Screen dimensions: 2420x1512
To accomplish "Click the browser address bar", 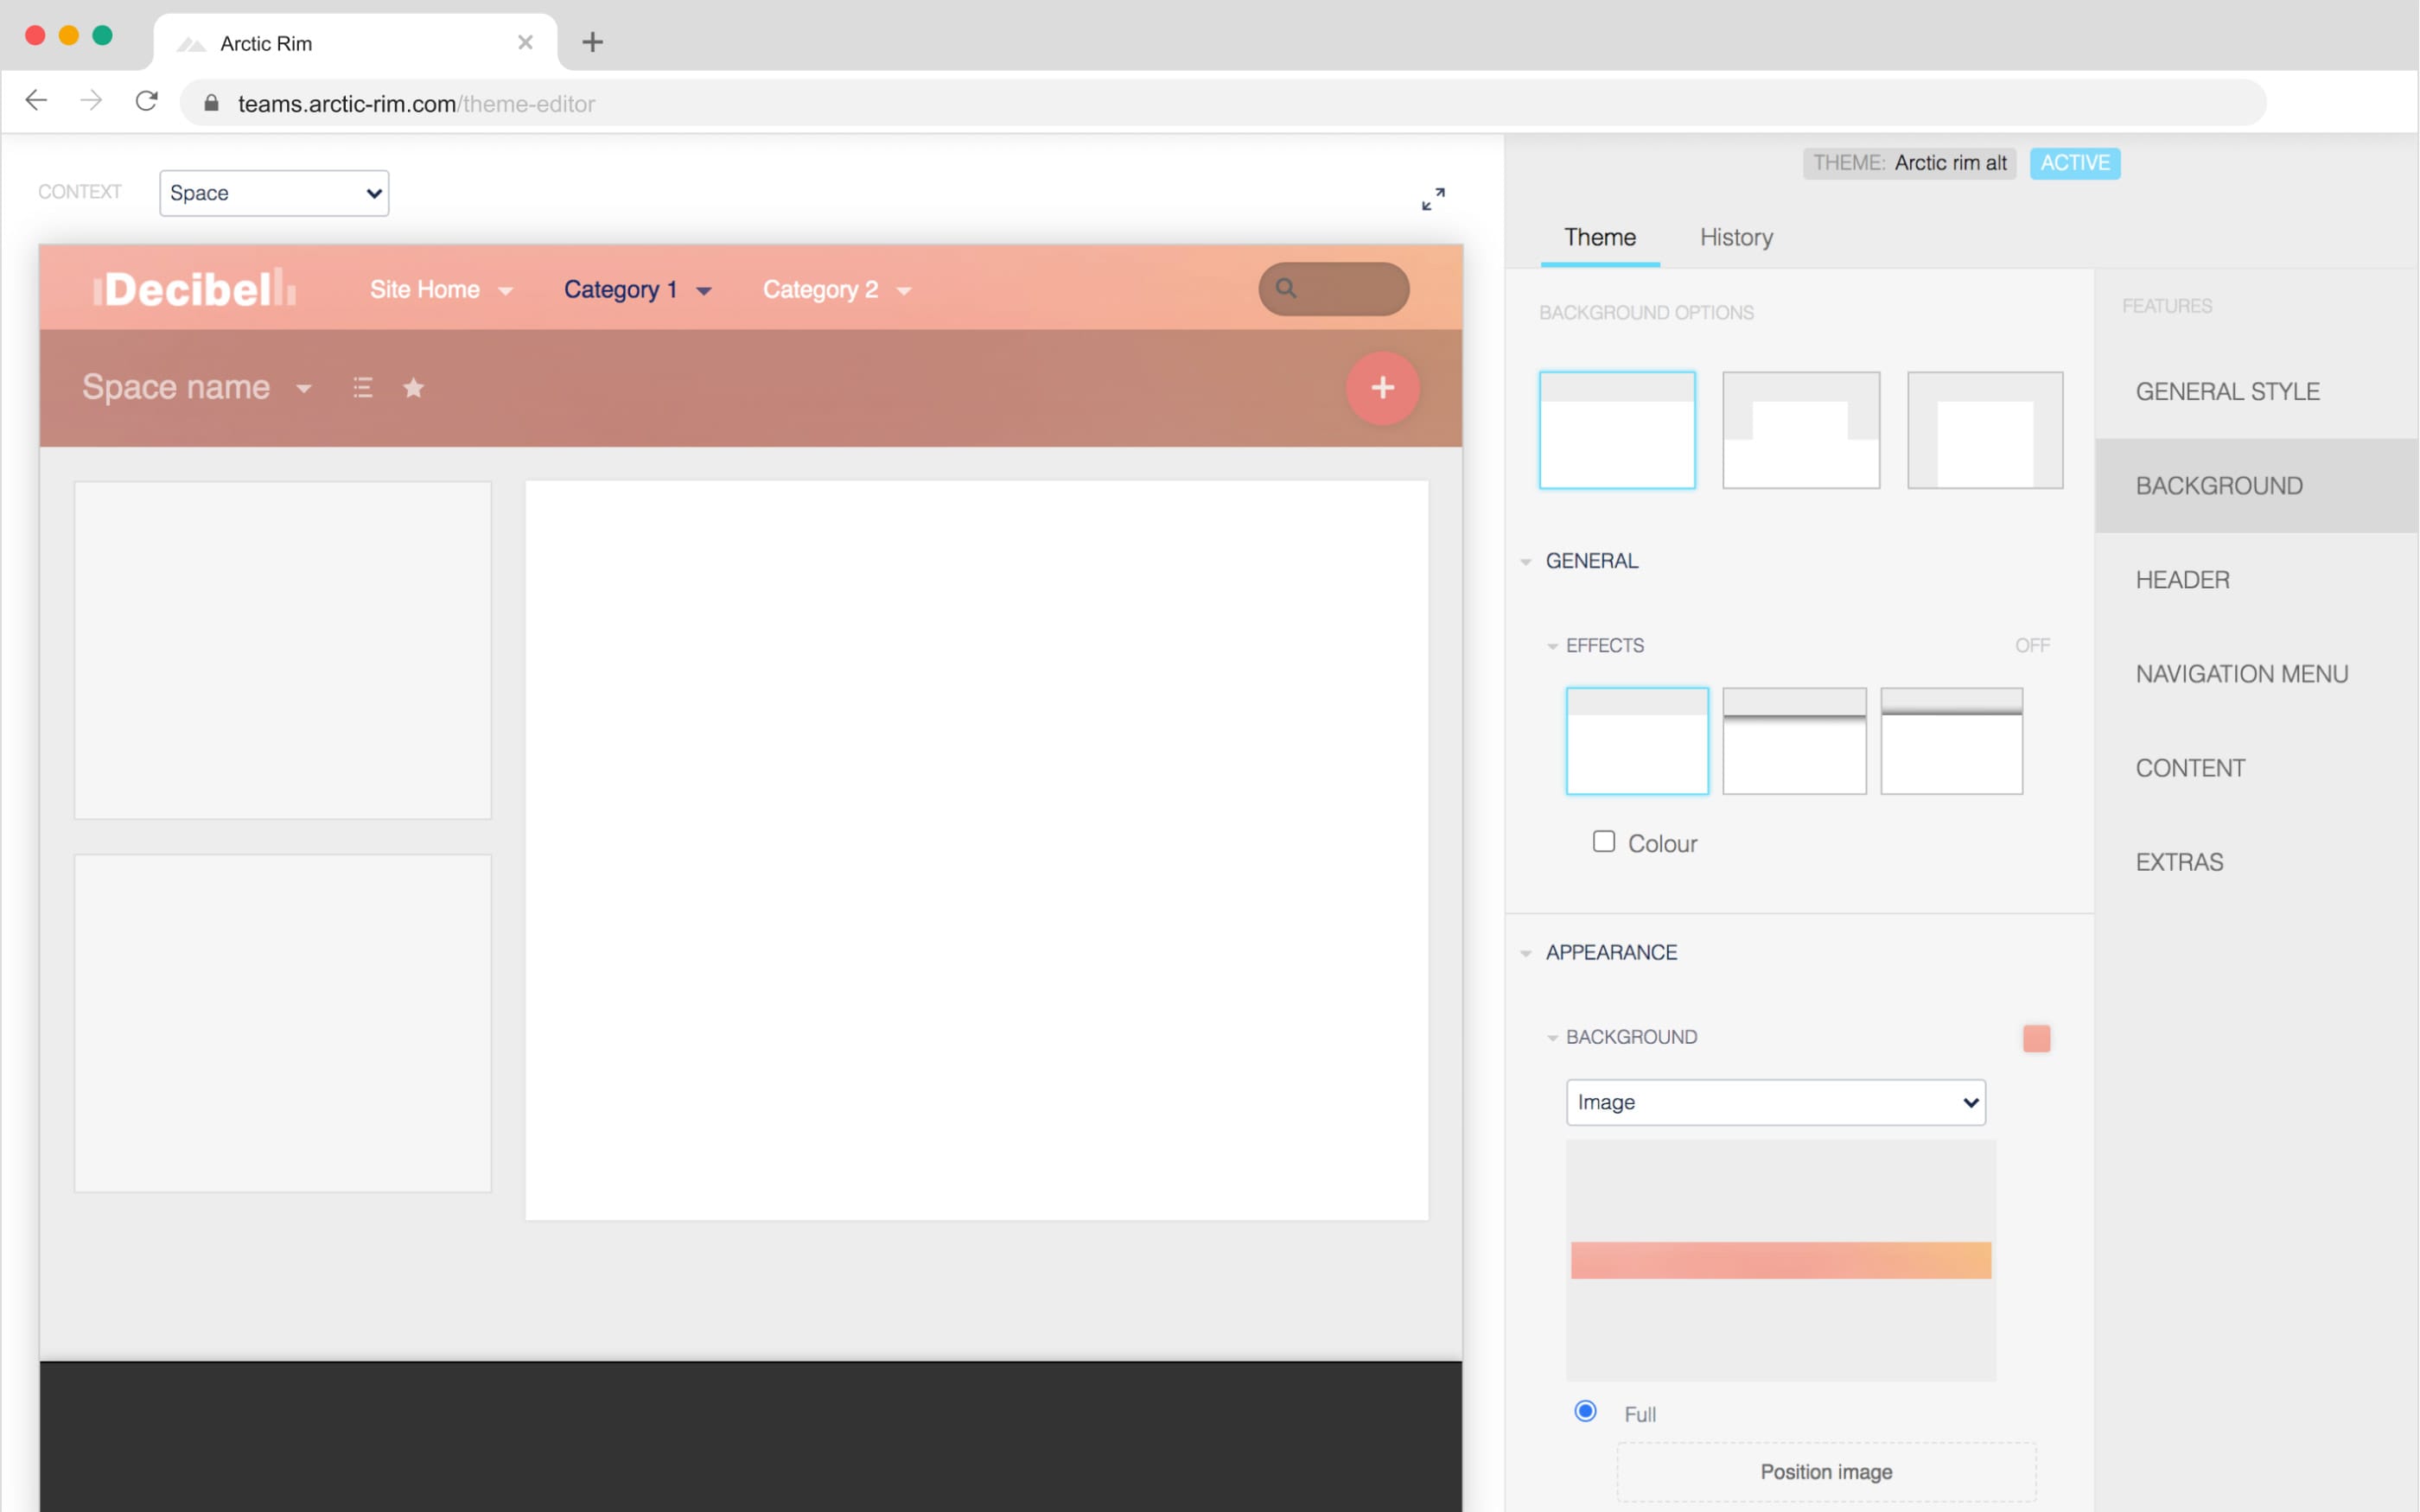I will (x=1222, y=103).
